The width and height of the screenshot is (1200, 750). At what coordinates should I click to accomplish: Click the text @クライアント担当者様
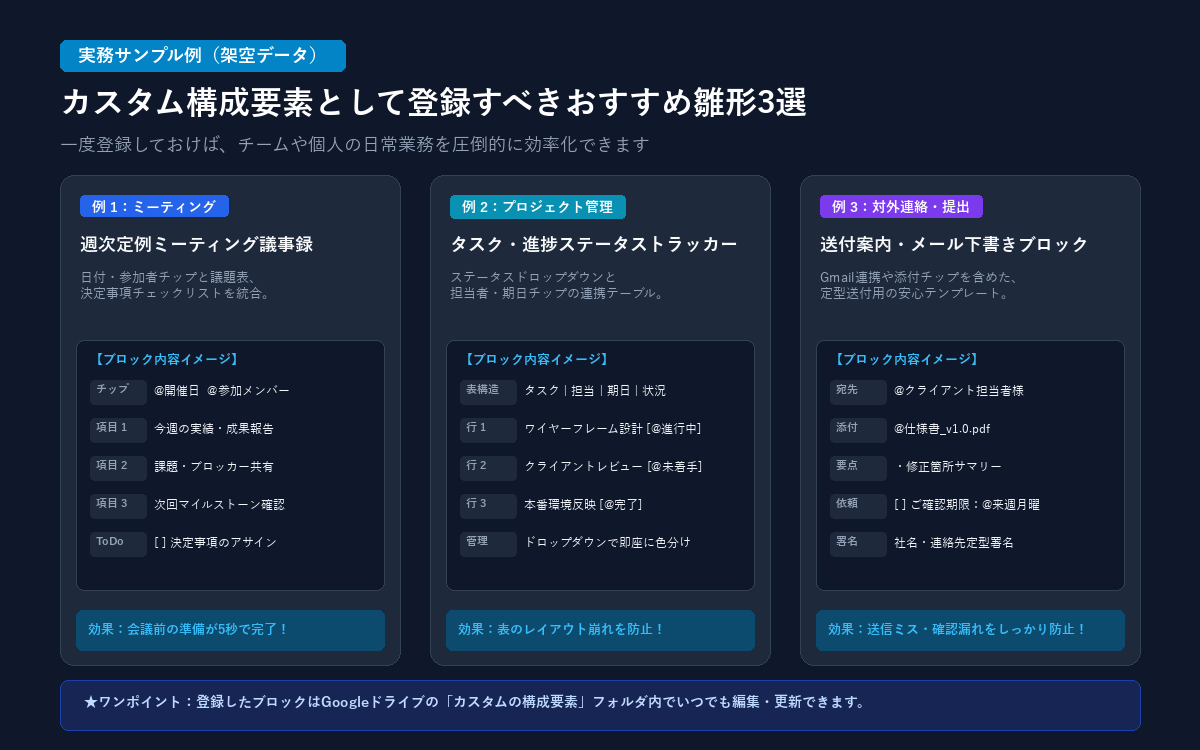[x=959, y=391]
